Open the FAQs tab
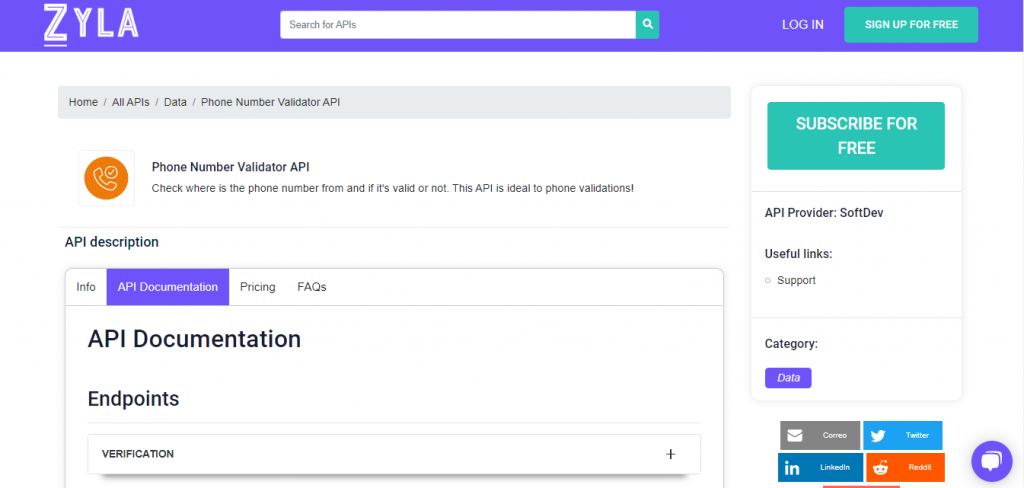The width and height of the screenshot is (1024, 488). 312,287
